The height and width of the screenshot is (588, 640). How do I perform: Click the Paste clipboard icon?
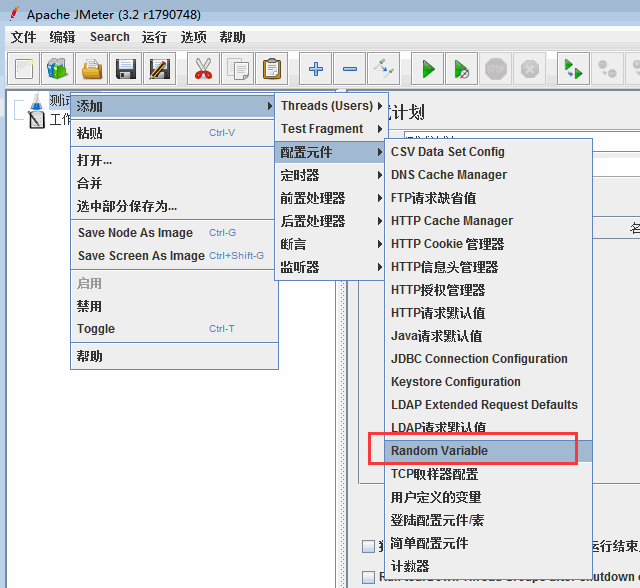pos(271,69)
